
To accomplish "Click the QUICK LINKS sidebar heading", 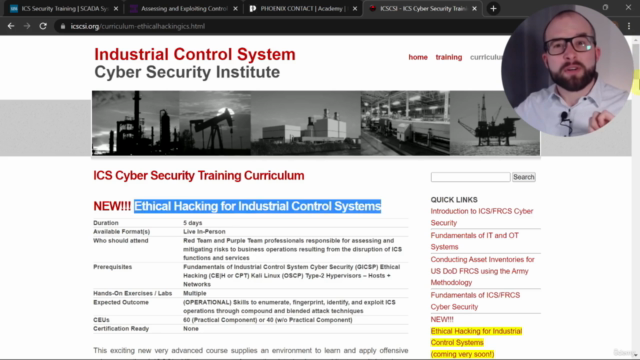I will [x=454, y=200].
